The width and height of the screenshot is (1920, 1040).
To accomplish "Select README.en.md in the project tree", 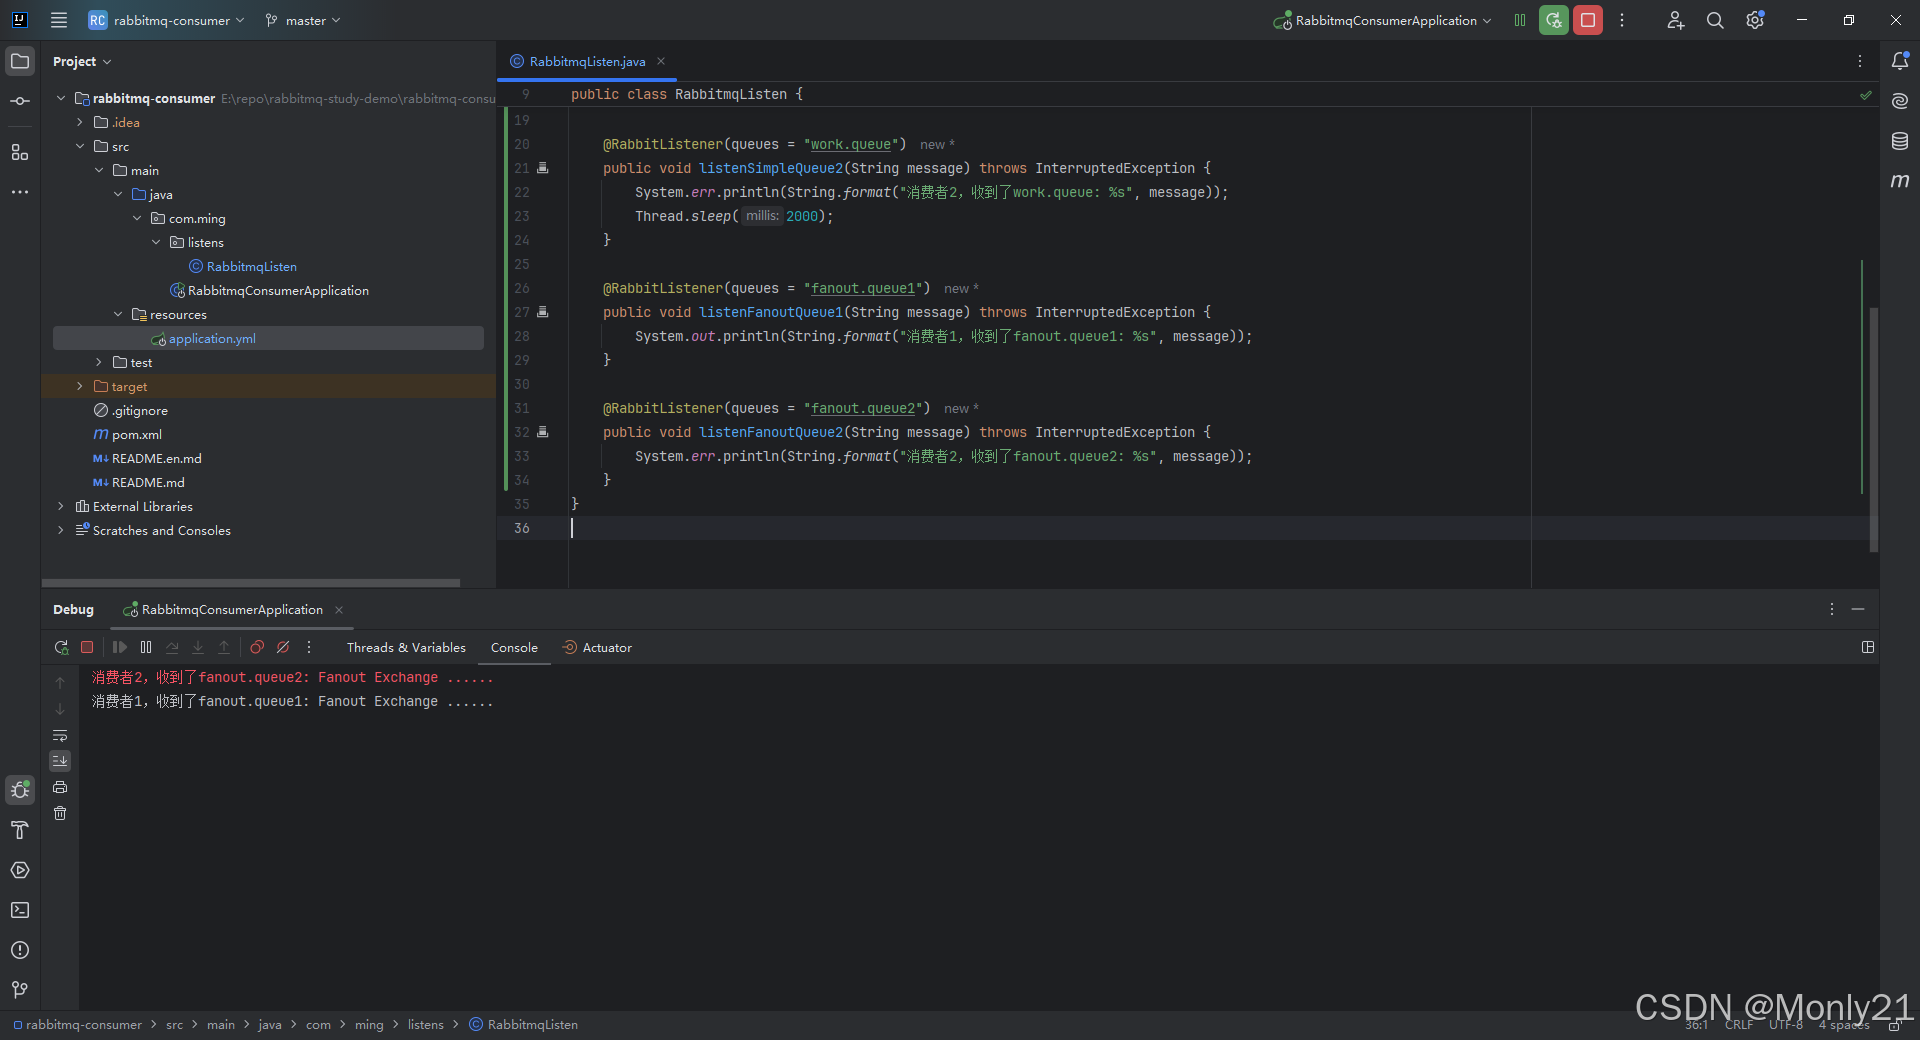I will [156, 458].
